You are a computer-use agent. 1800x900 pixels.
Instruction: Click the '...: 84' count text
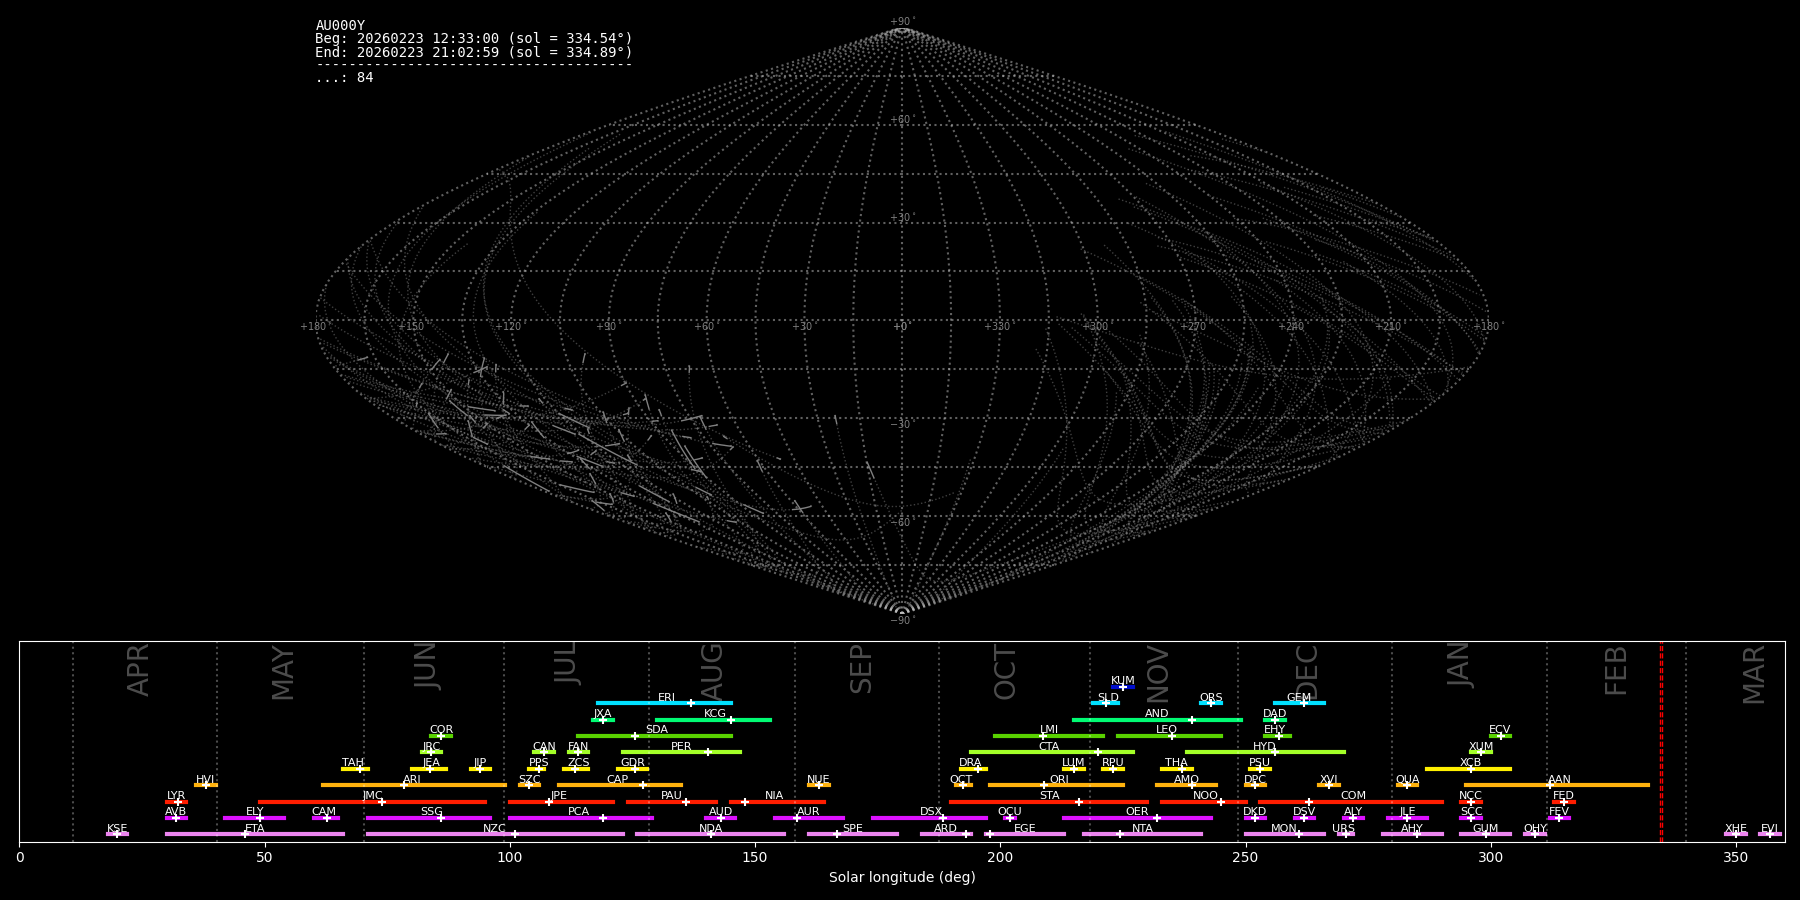click(x=344, y=78)
